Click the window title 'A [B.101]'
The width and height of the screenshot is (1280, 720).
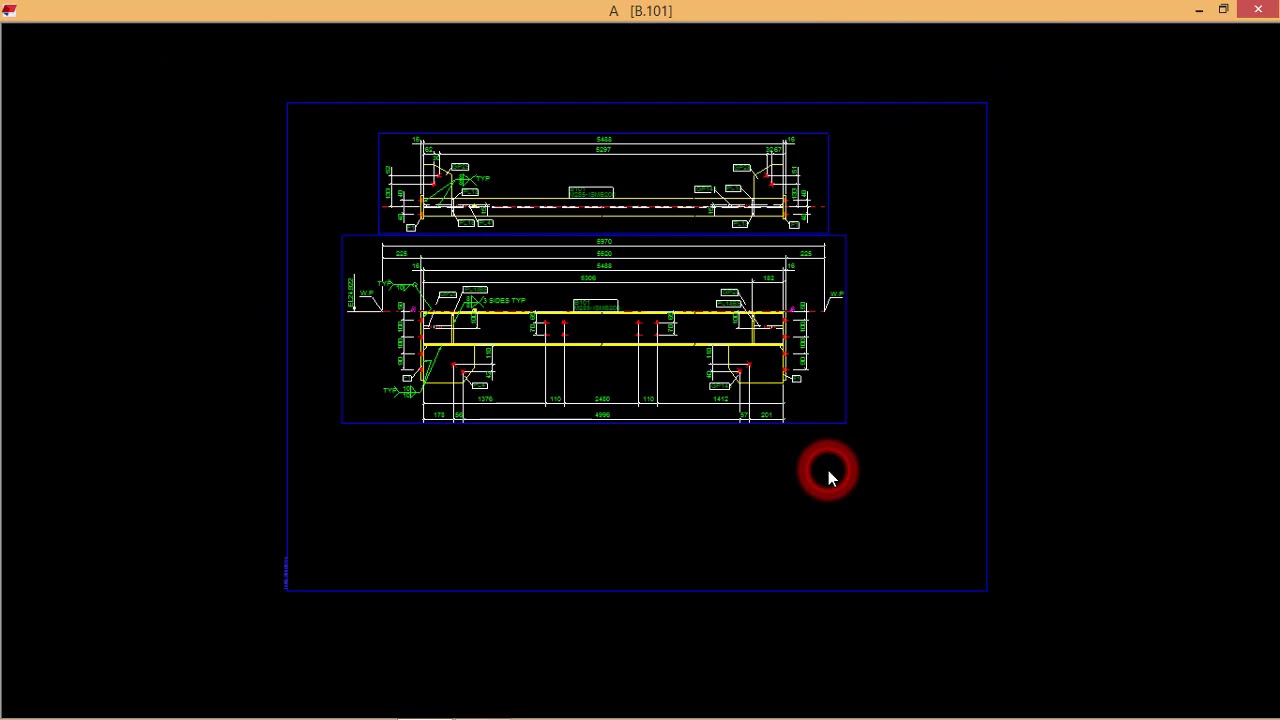click(640, 11)
